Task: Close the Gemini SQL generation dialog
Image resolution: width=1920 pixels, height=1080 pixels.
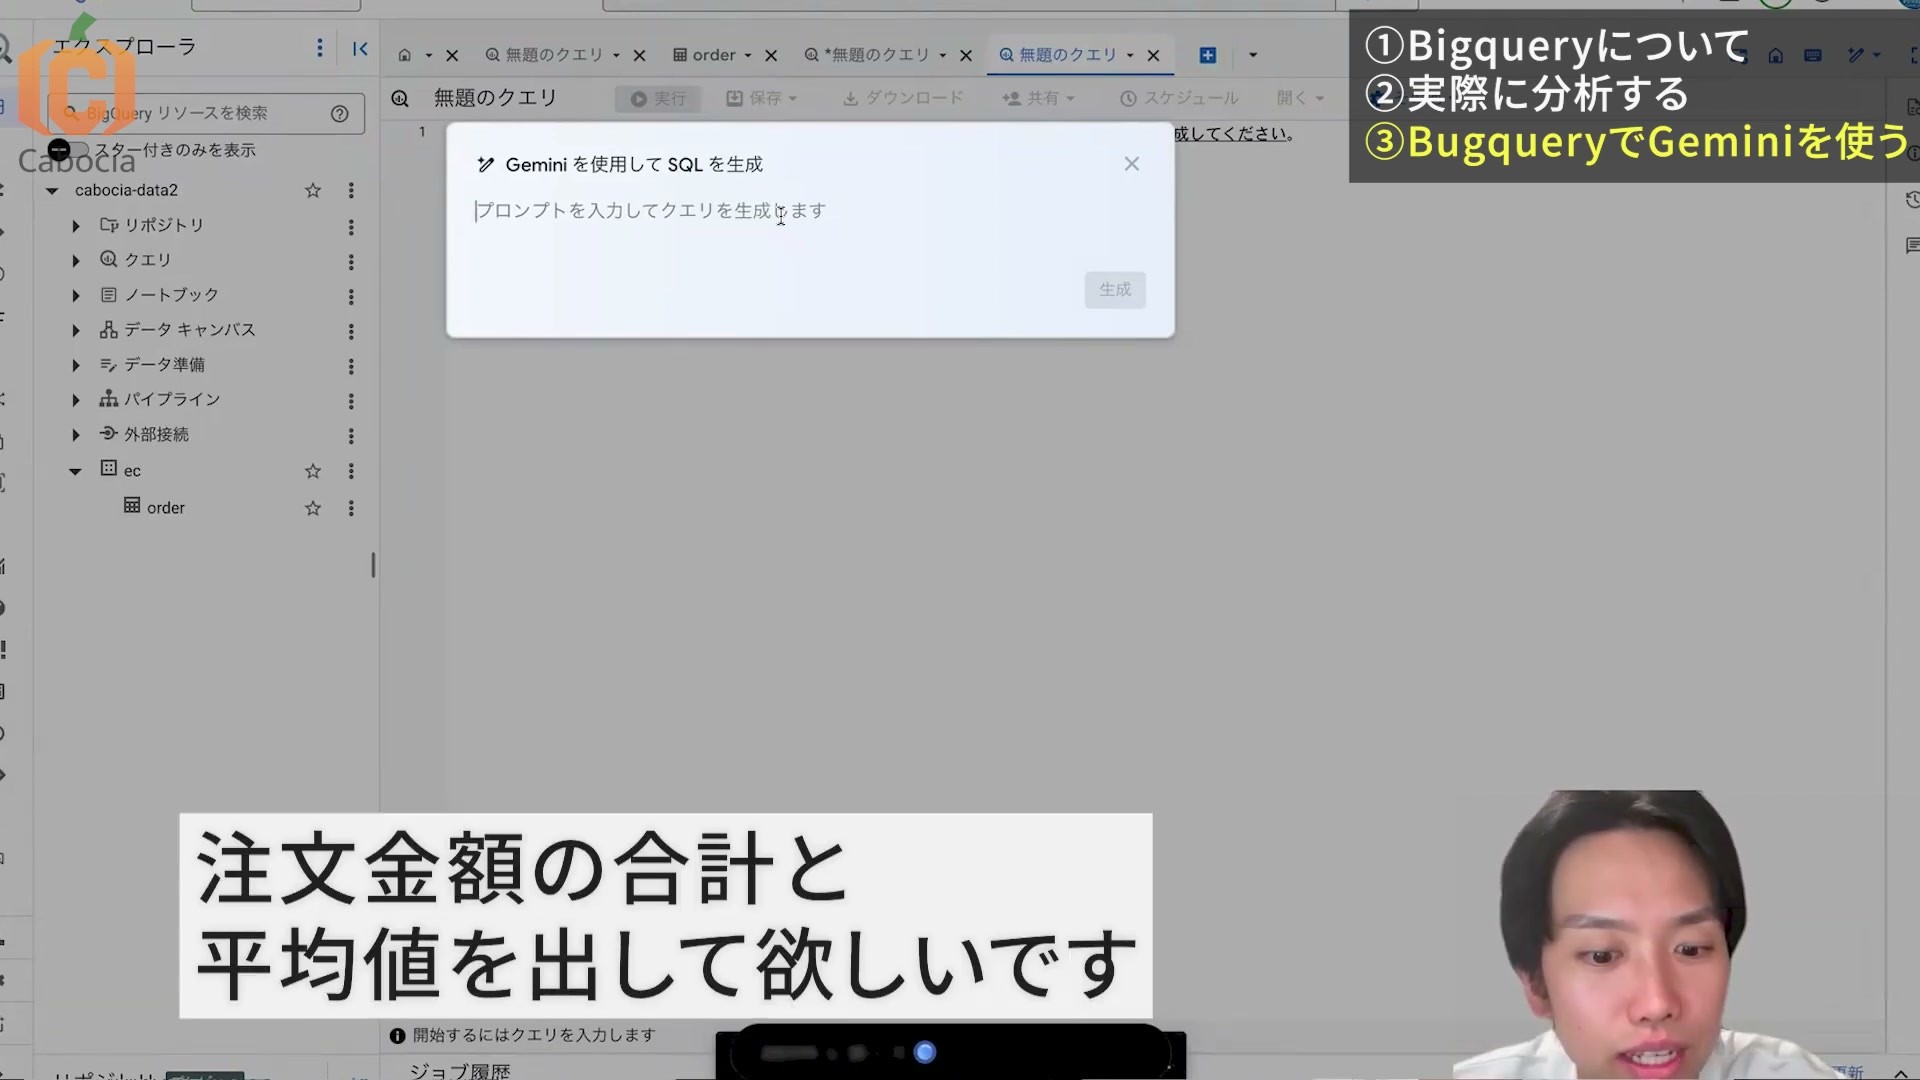Action: [1131, 164]
